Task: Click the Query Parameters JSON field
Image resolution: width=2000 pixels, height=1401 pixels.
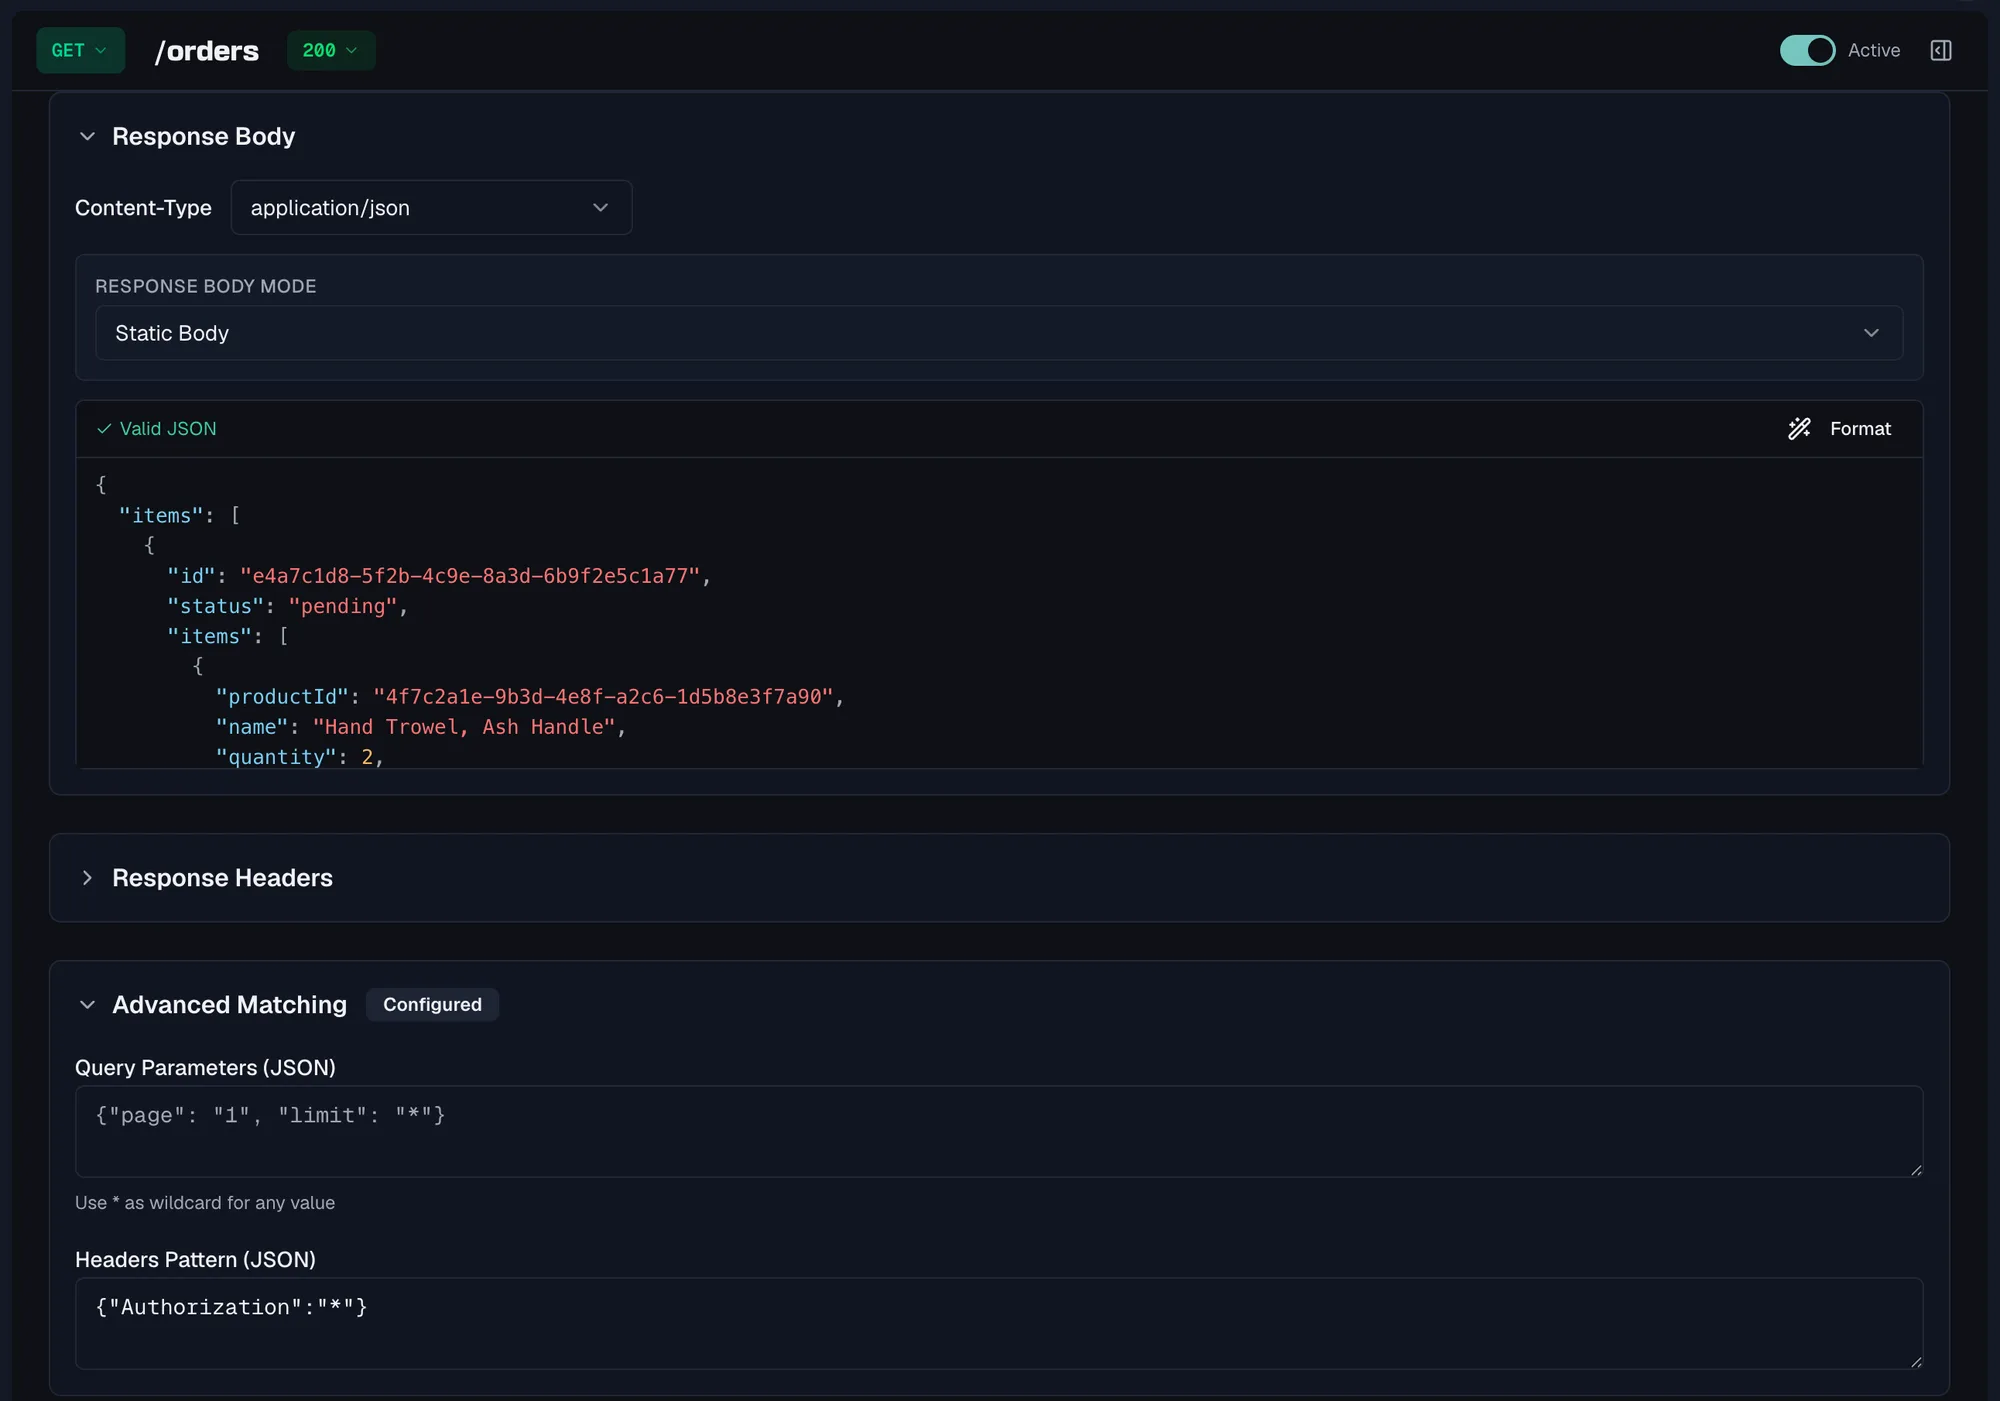Action: 998,1131
